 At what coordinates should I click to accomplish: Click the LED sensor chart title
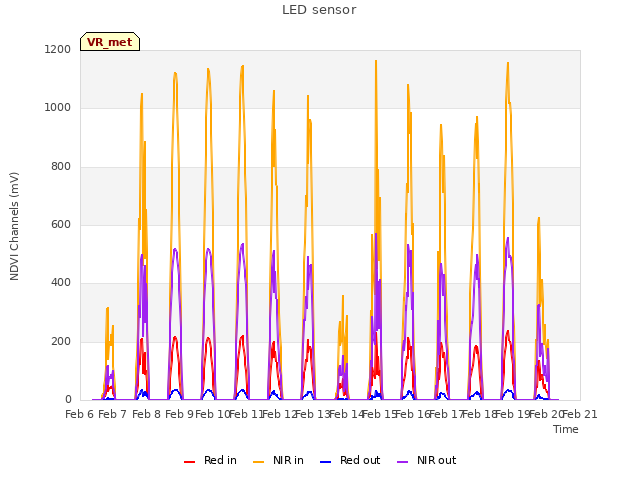[x=319, y=10]
